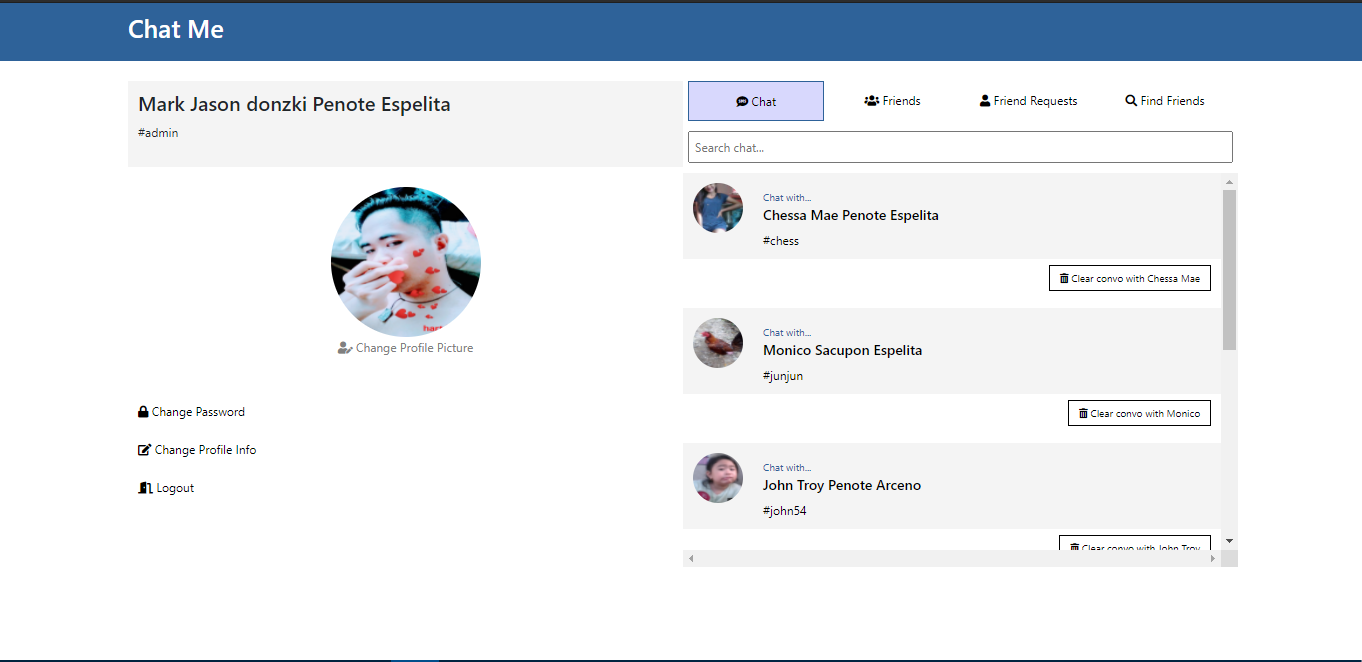This screenshot has height=662, width=1362.
Task: Click the lock icon beside Change Password
Action: tap(143, 412)
